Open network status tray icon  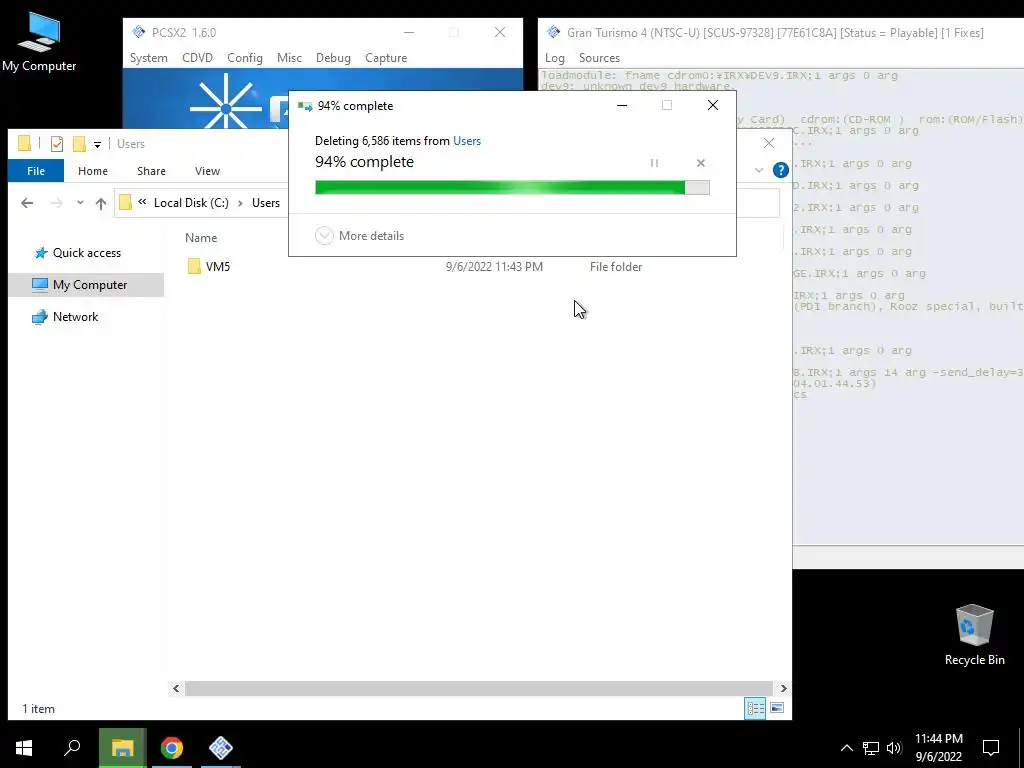point(871,748)
